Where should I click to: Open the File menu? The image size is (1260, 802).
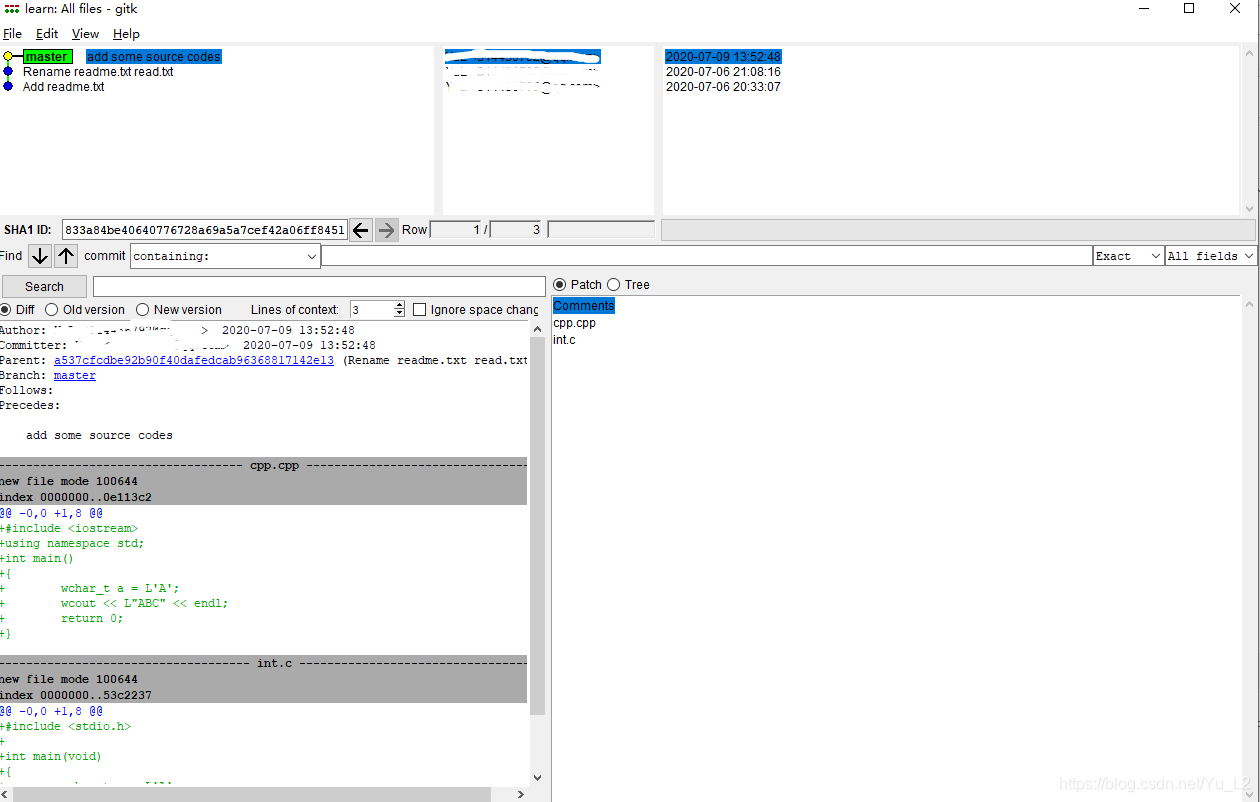12,34
